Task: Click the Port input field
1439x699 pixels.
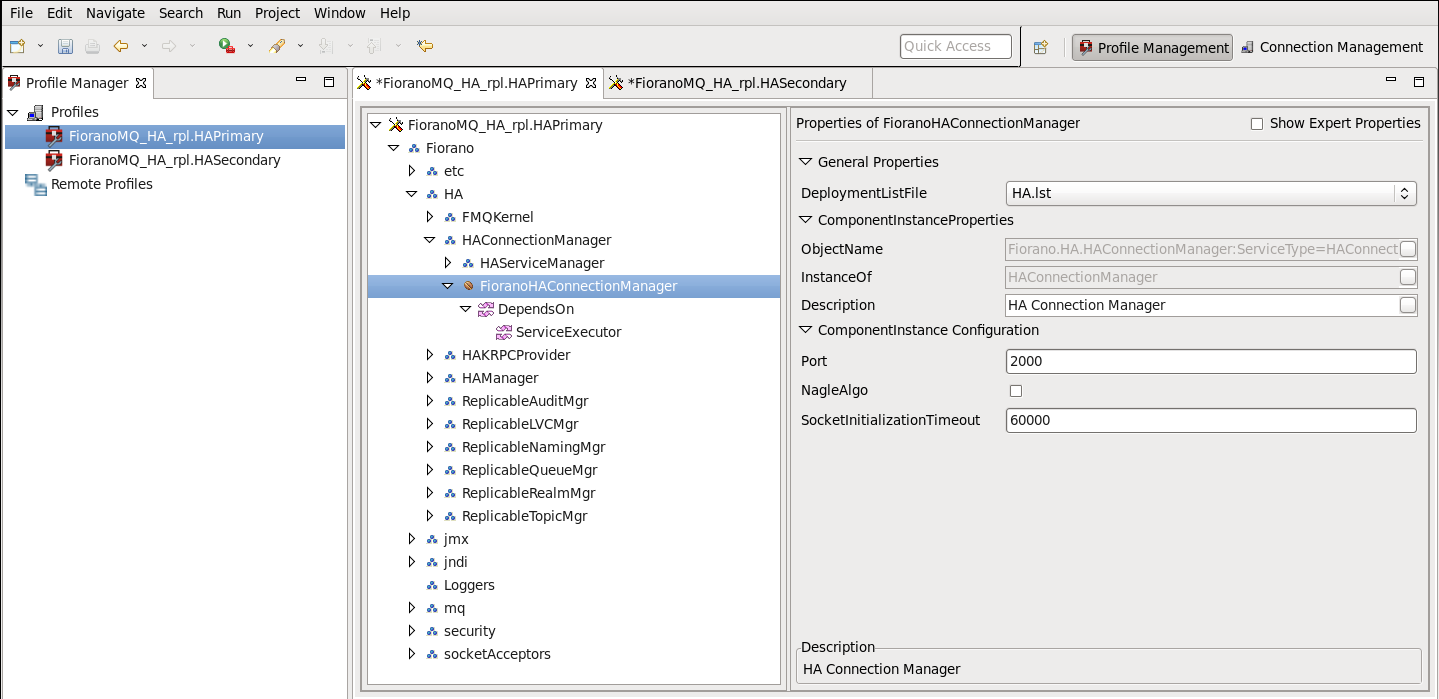Action: [x=1211, y=361]
